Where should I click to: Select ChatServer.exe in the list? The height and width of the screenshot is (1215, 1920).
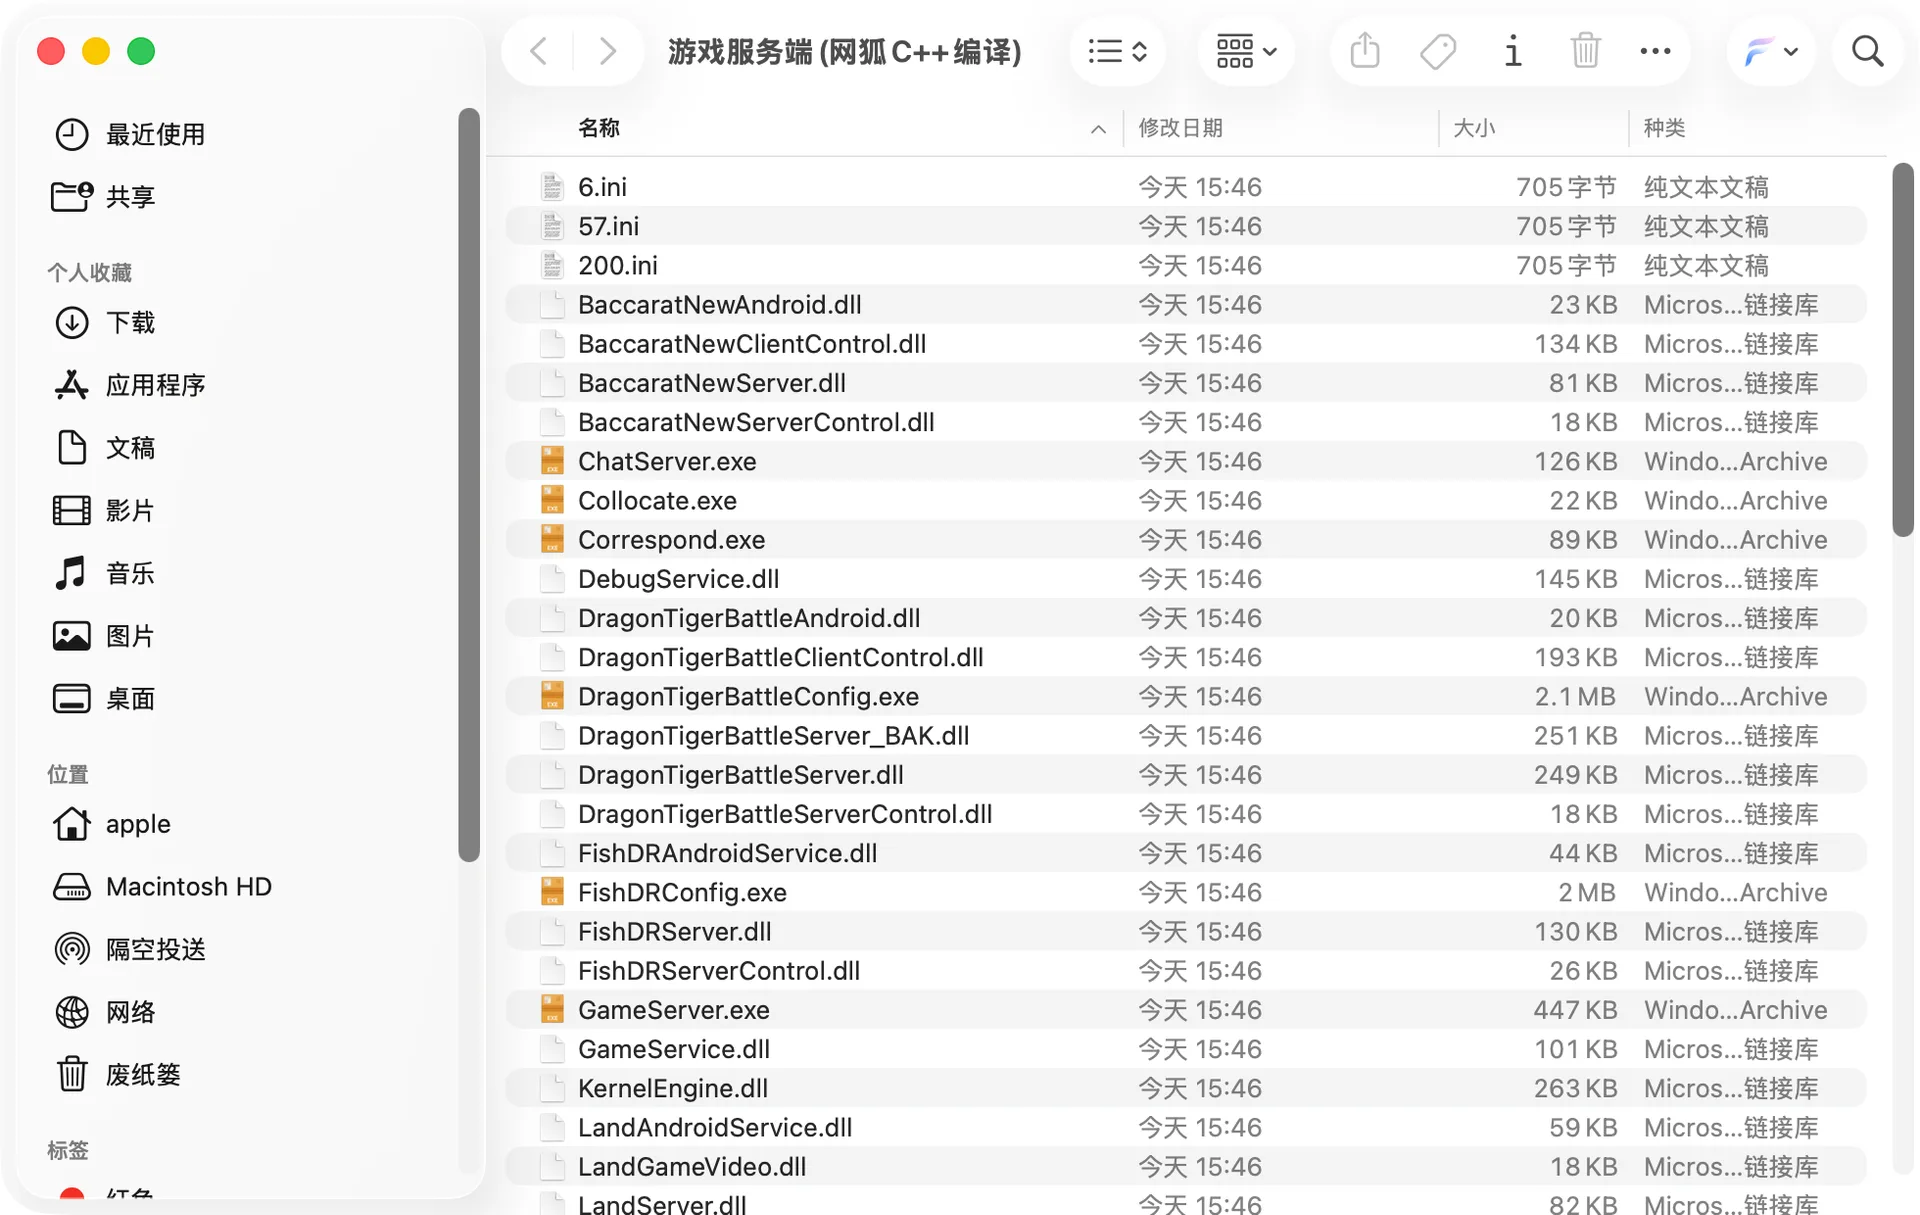pos(1186,461)
